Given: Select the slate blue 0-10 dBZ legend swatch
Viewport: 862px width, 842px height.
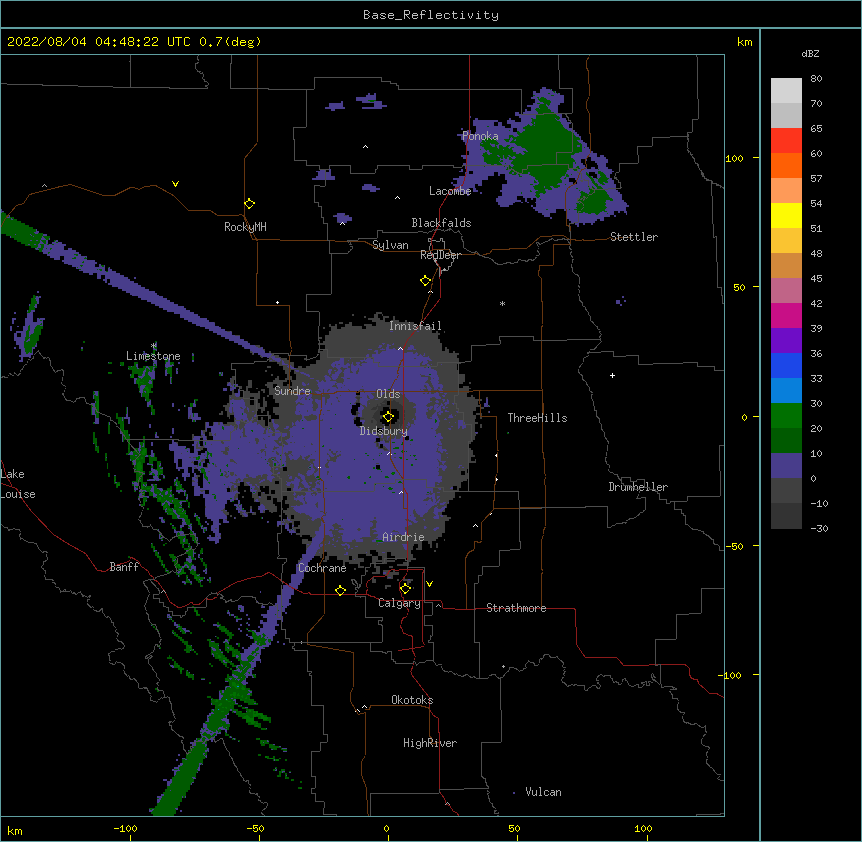Looking at the screenshot, I should pyautogui.click(x=786, y=466).
